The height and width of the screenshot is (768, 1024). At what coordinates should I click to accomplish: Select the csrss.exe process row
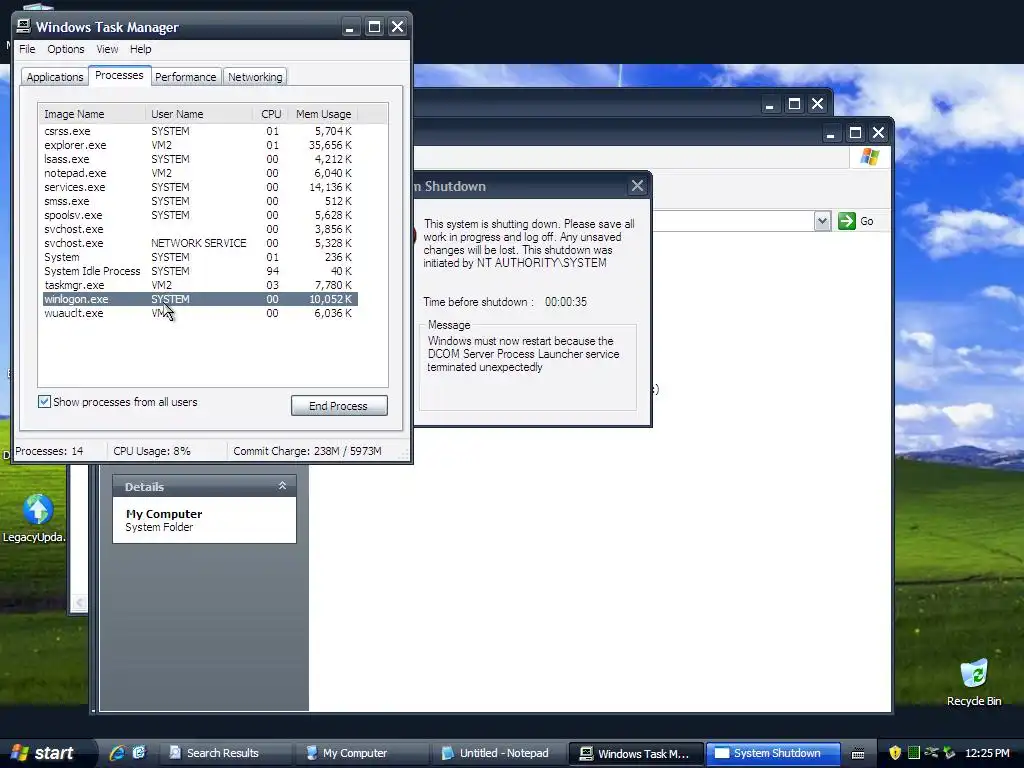200,131
